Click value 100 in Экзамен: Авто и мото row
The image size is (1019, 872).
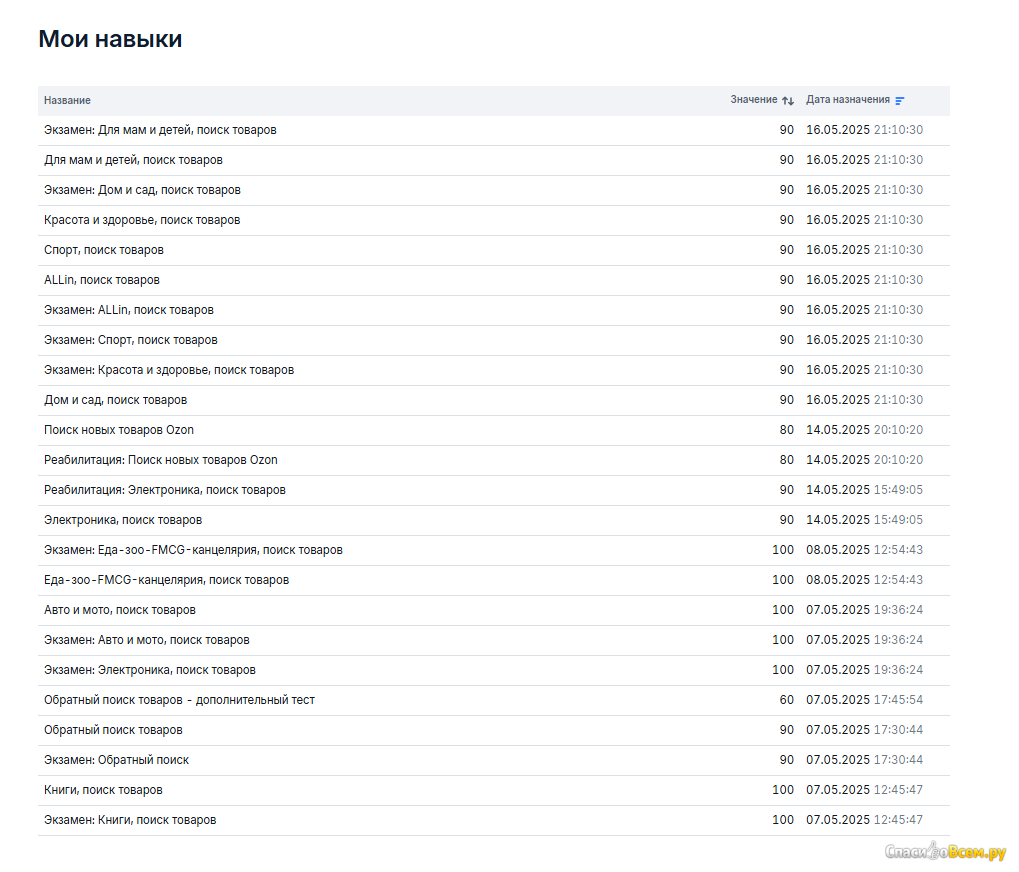[783, 640]
